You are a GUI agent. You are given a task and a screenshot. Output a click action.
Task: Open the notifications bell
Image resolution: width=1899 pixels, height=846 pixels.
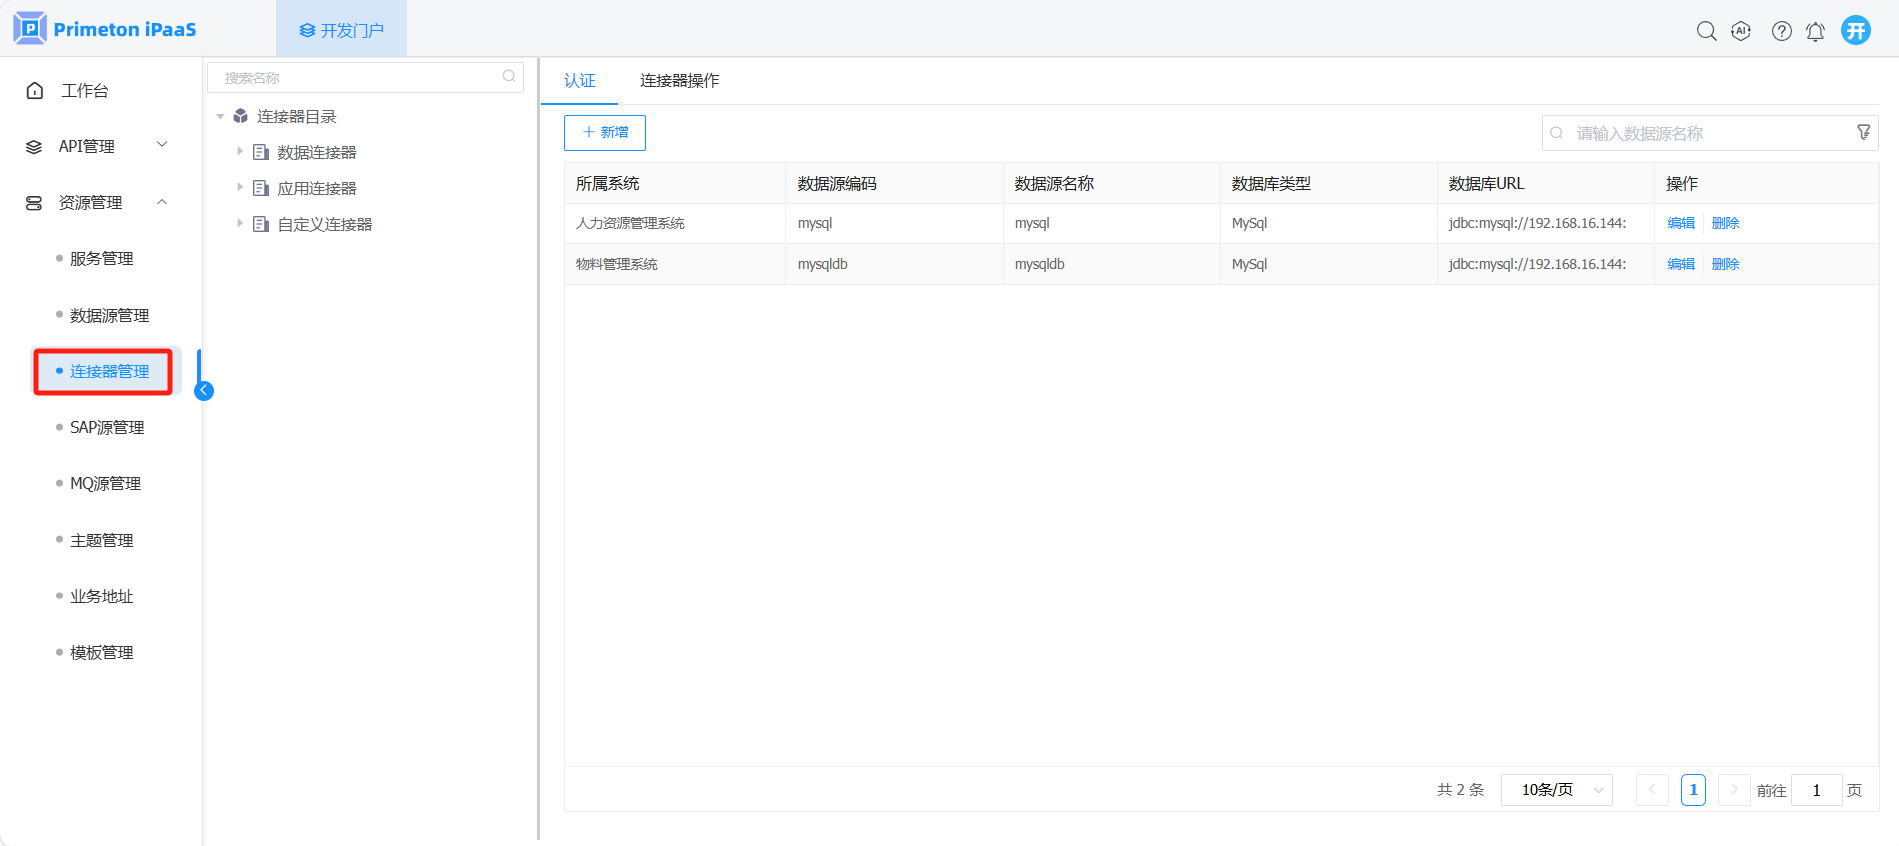coord(1815,32)
